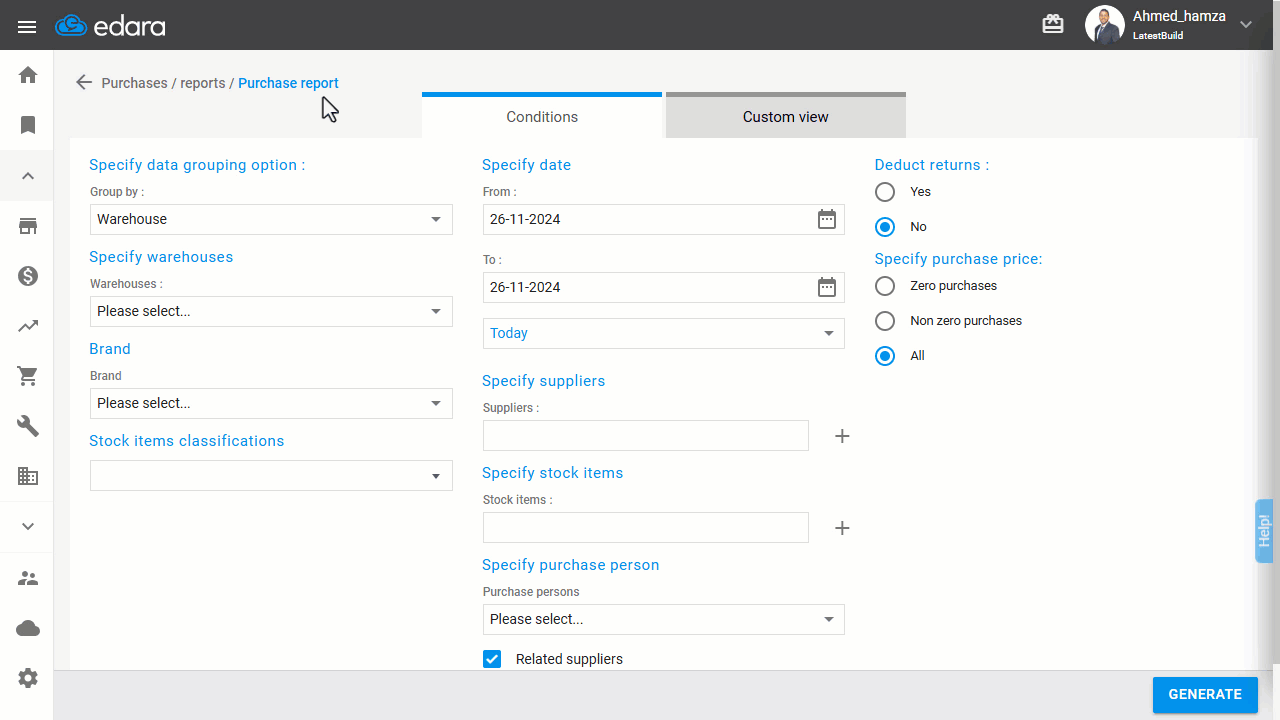Screen dimensions: 1280x720
Task: Select All purchase price radio
Action: pos(885,355)
